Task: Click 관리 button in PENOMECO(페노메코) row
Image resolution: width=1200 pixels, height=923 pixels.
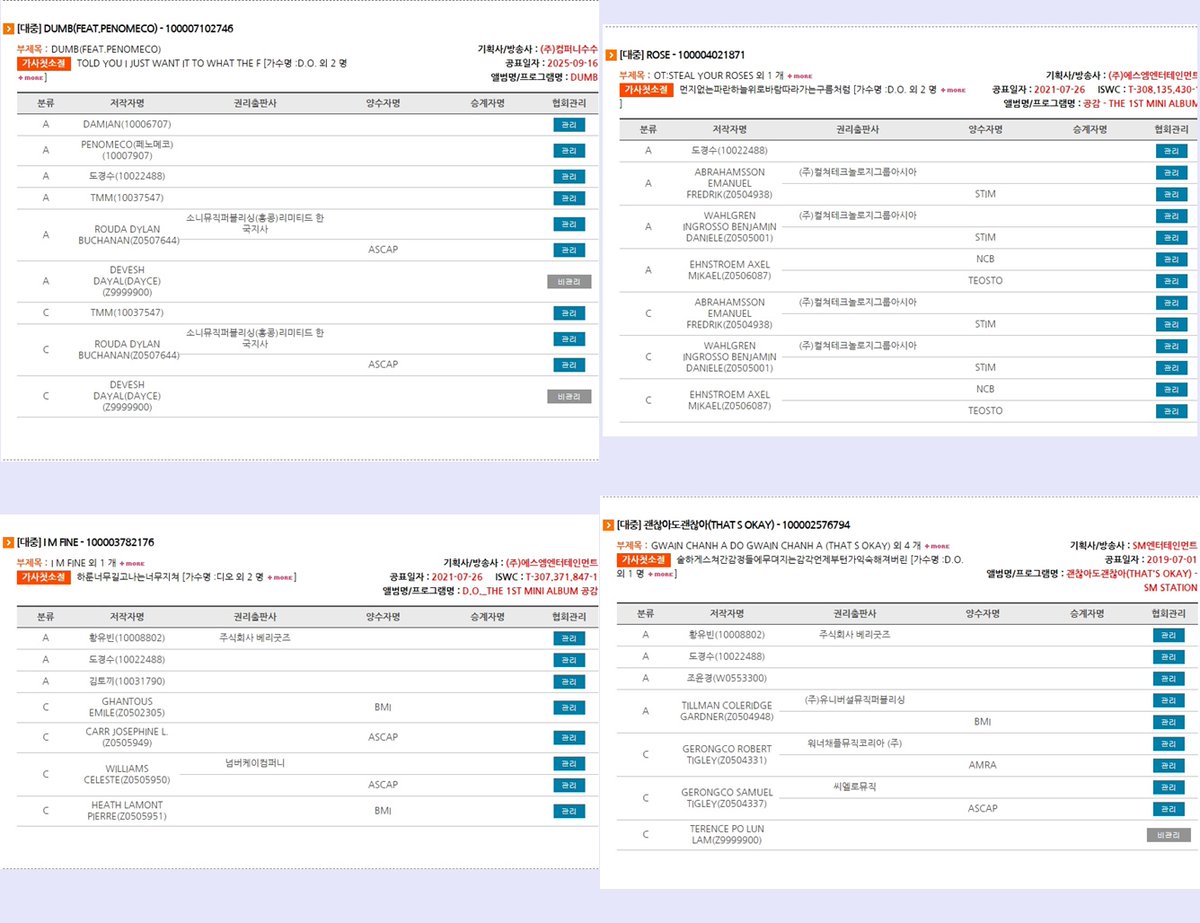Action: (569, 150)
